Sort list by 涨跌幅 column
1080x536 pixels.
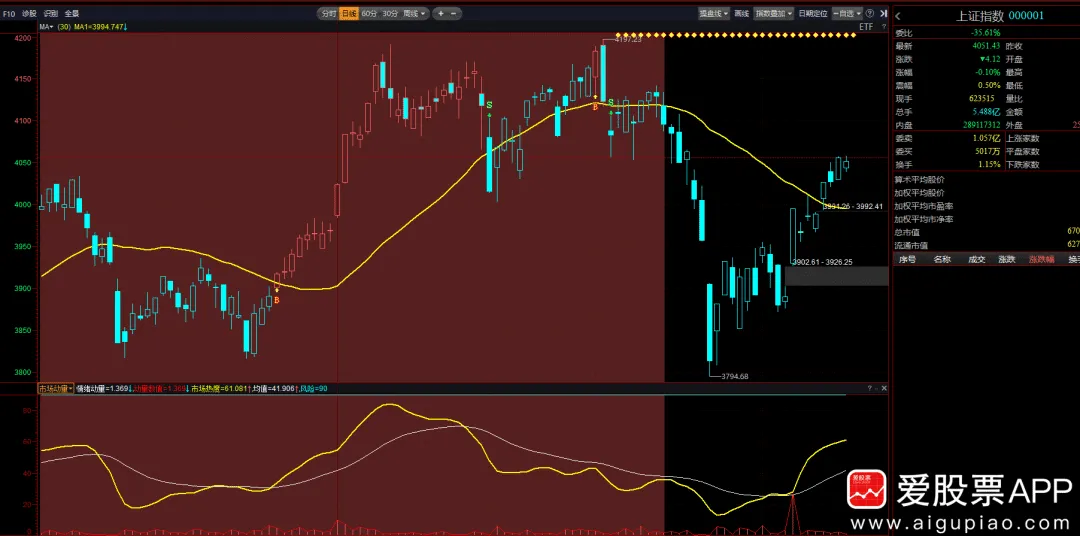click(1041, 259)
